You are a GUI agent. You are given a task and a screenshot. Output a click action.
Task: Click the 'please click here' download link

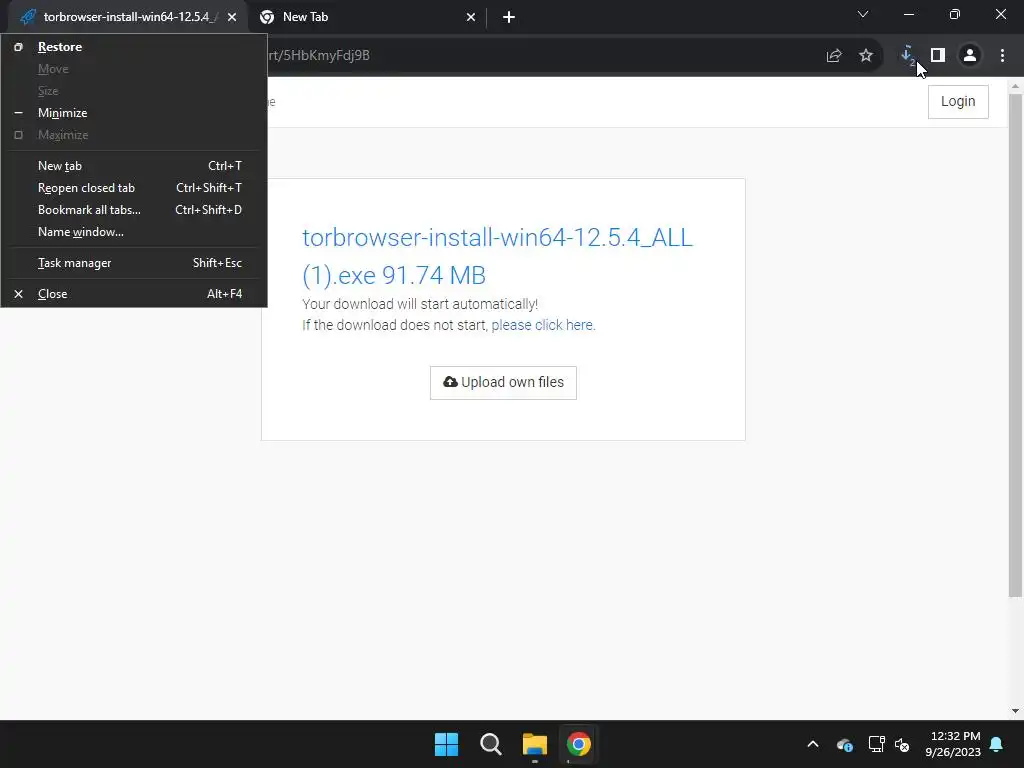[542, 325]
